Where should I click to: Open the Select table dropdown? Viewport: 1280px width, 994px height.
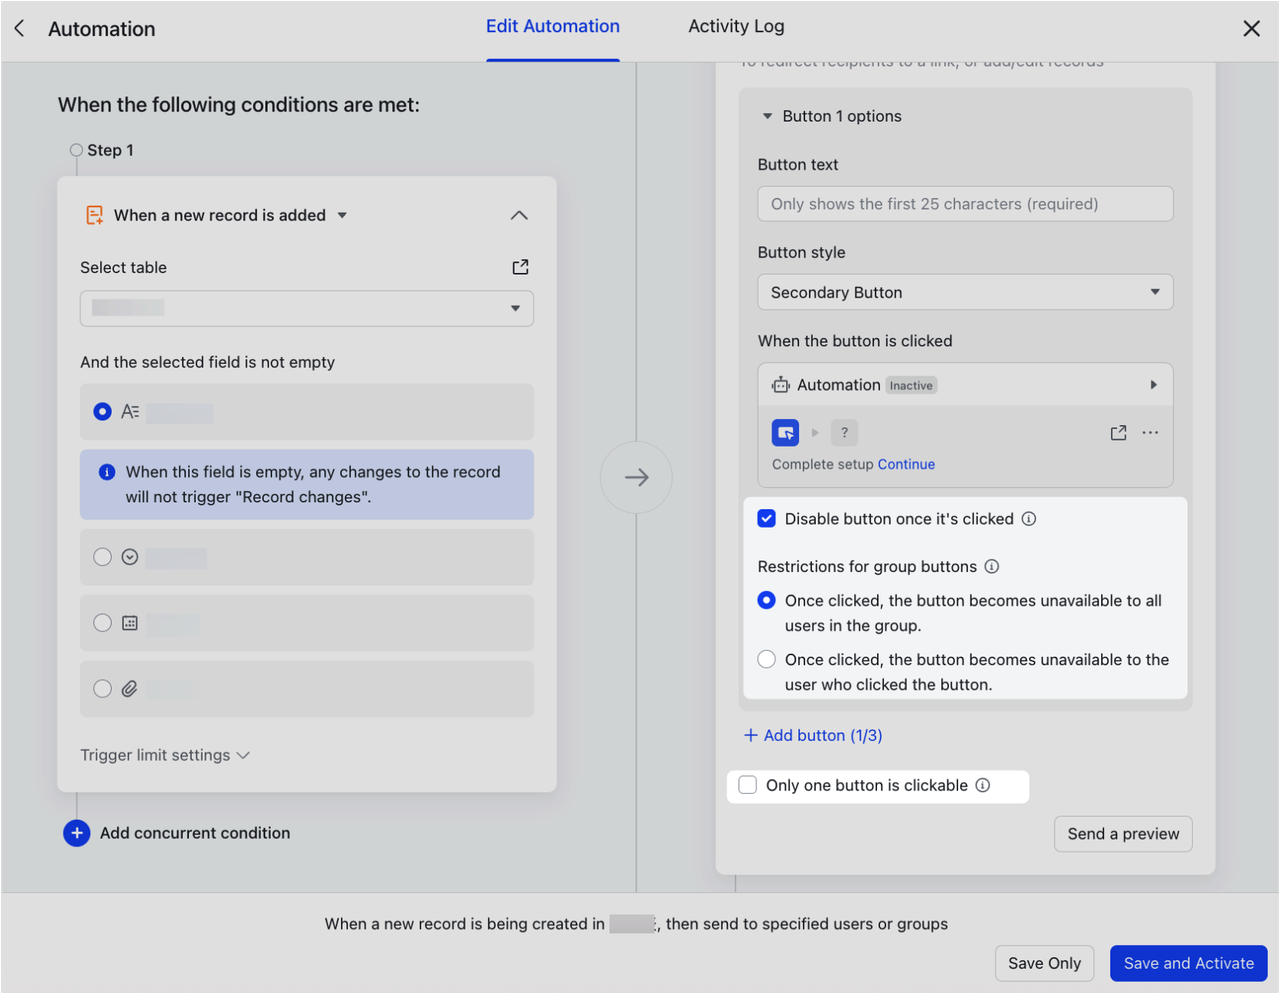307,308
